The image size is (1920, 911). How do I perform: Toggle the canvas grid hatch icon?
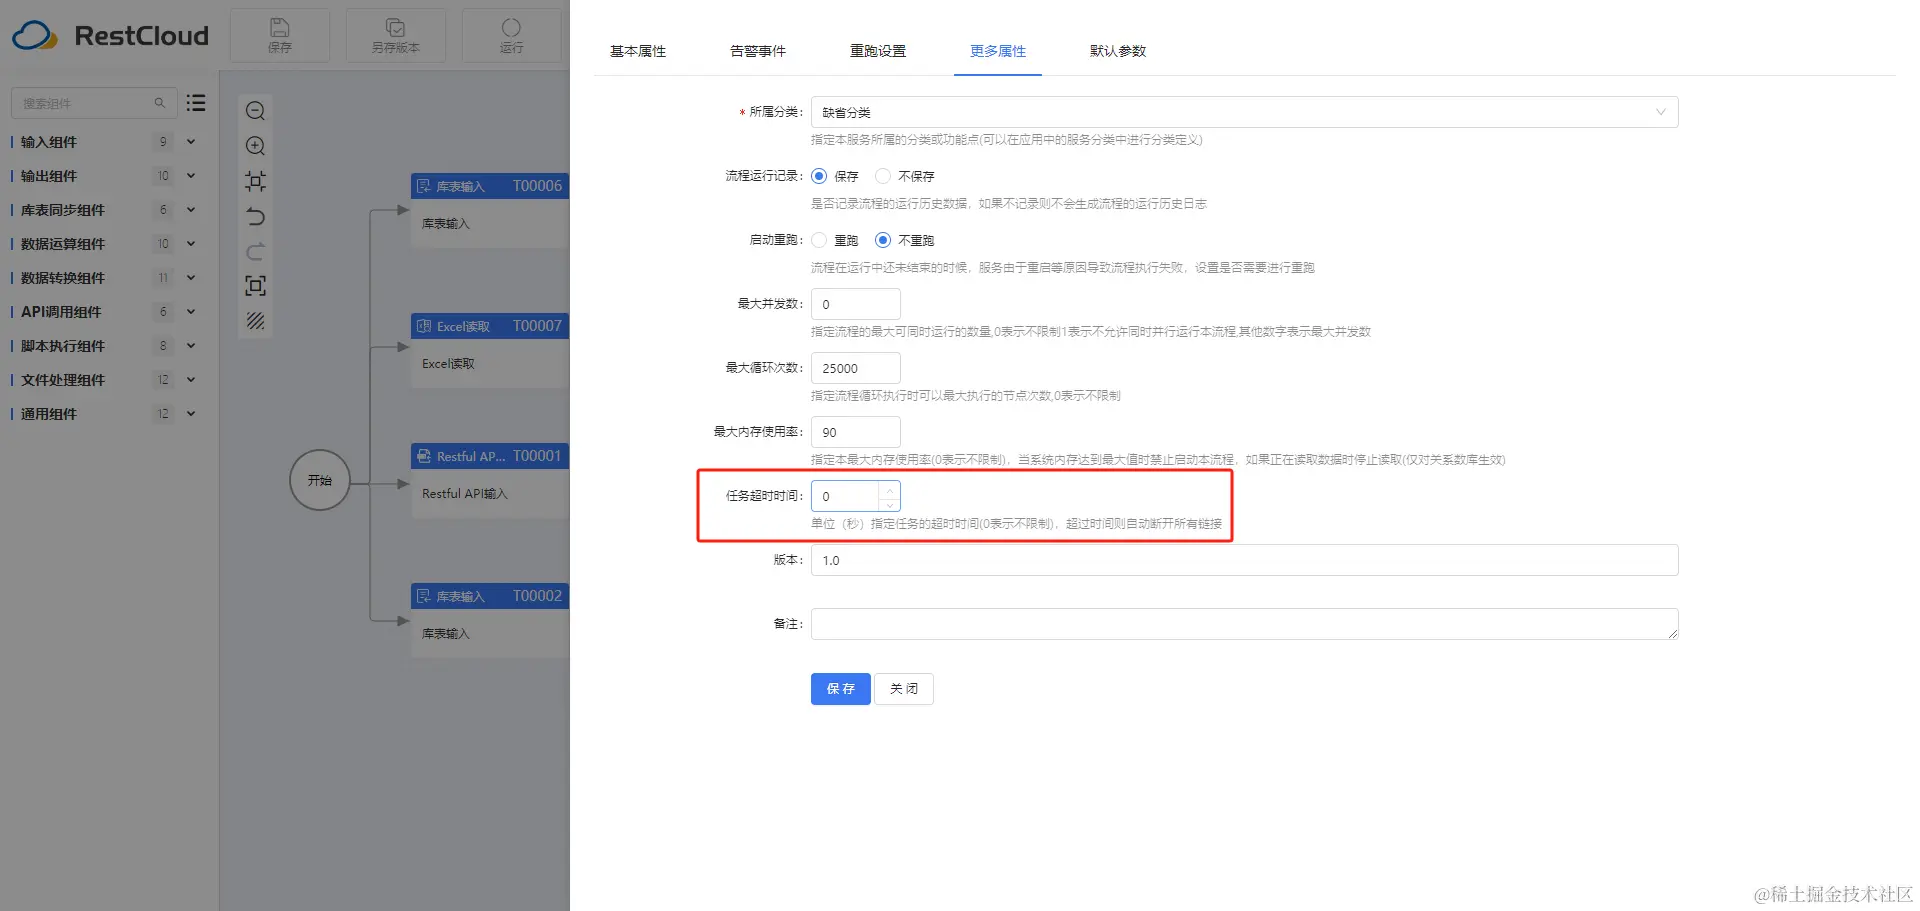pyautogui.click(x=256, y=321)
